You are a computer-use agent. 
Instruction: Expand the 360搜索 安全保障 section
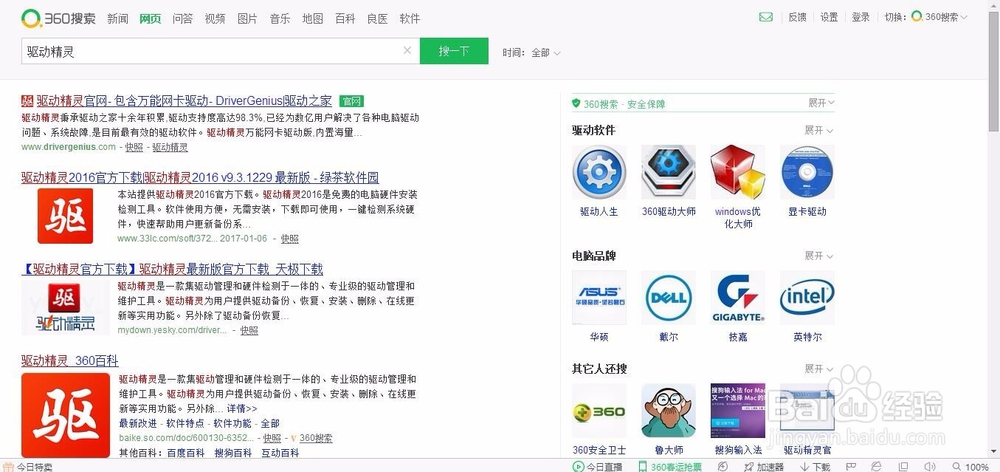tap(821, 103)
